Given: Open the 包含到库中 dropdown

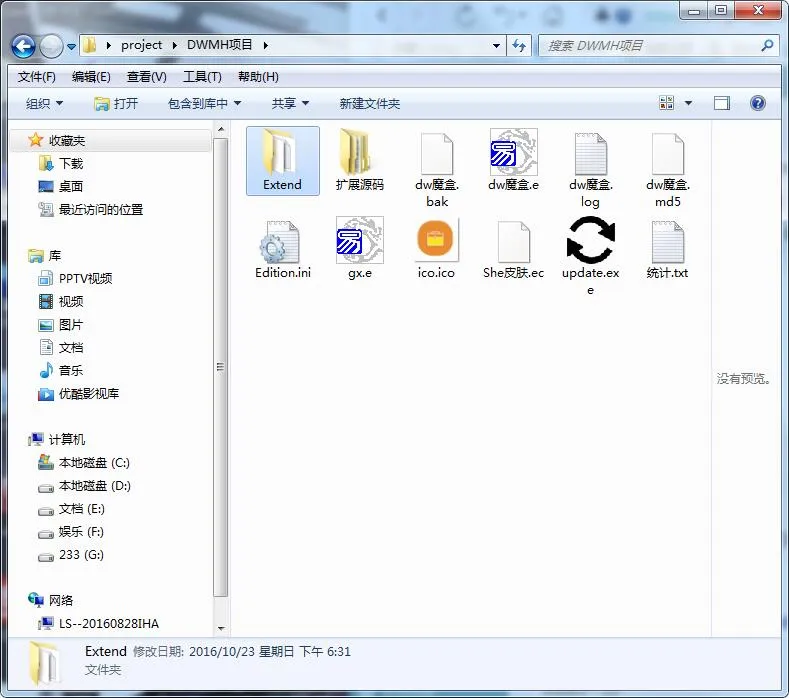Looking at the screenshot, I should tap(204, 104).
